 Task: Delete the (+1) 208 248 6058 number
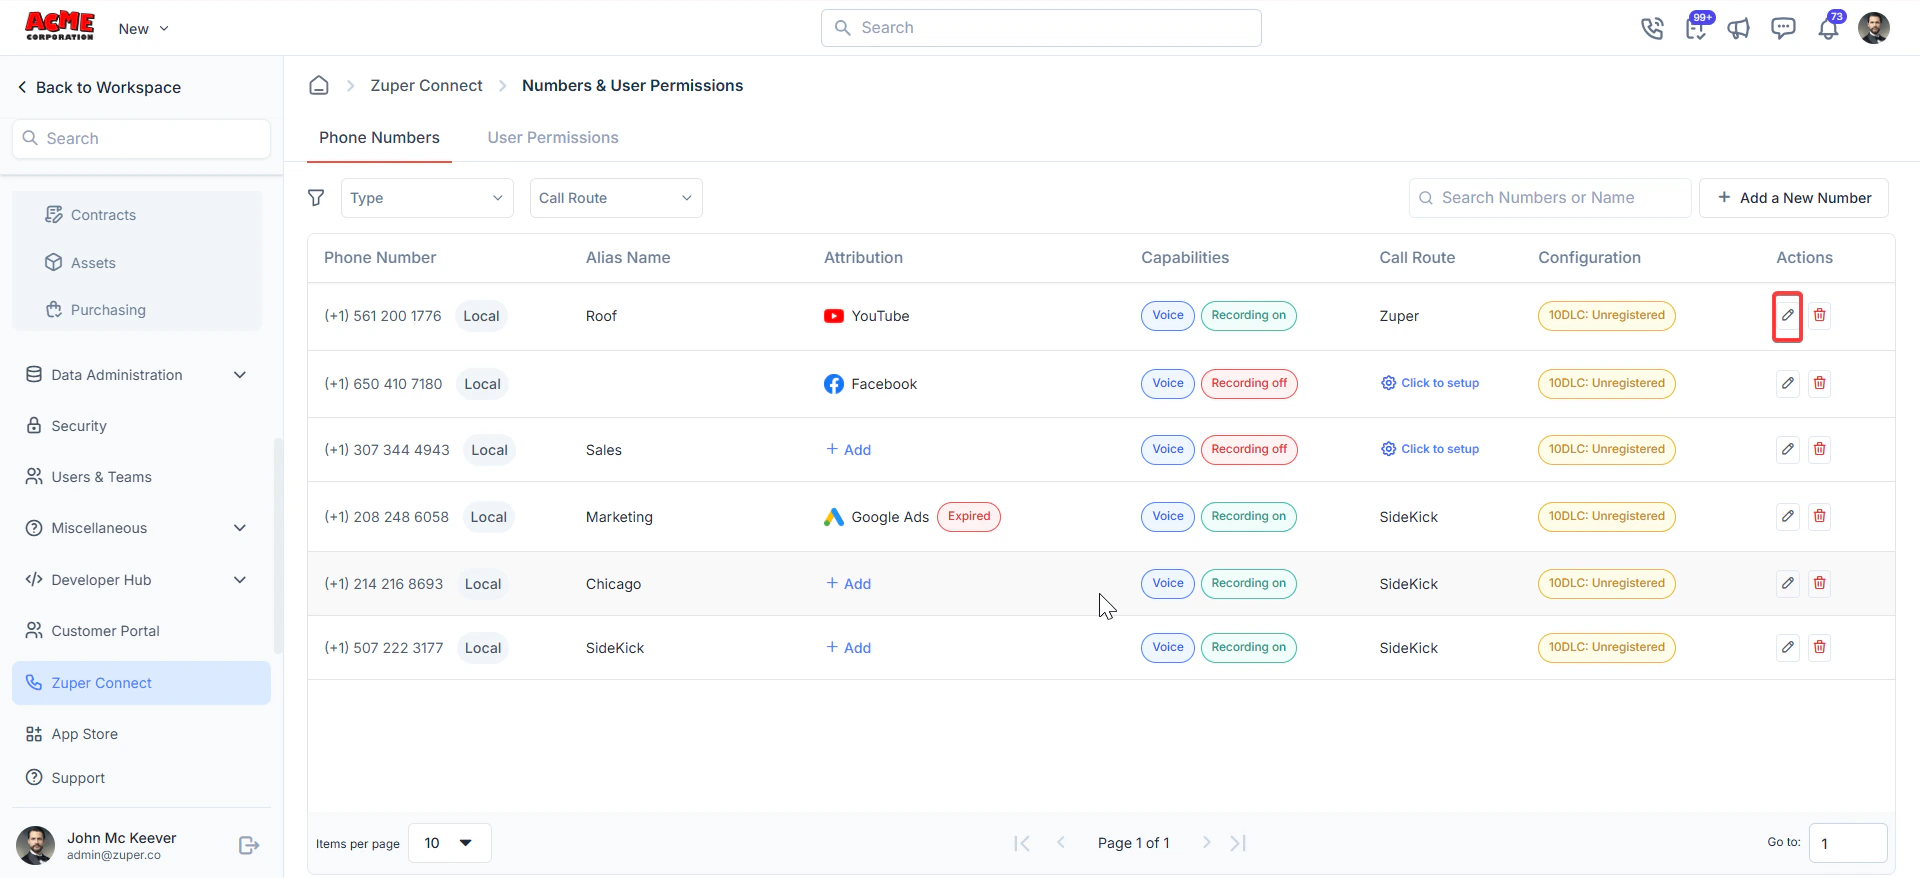[1820, 517]
